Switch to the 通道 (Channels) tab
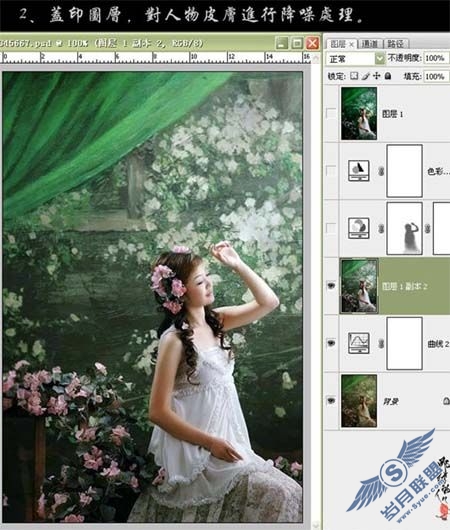 369,44
